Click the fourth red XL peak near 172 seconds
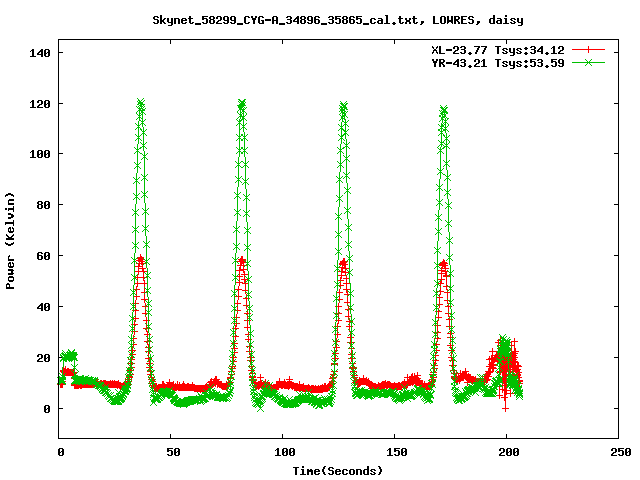 443,264
